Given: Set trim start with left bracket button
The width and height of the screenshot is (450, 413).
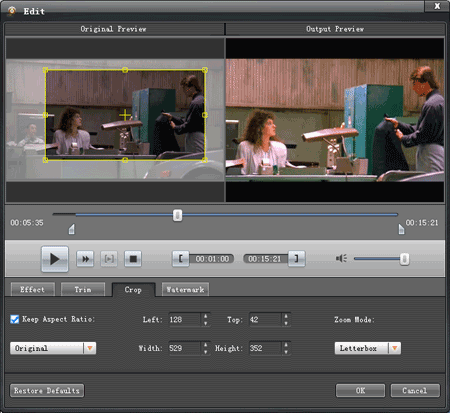Looking at the screenshot, I should coord(180,259).
